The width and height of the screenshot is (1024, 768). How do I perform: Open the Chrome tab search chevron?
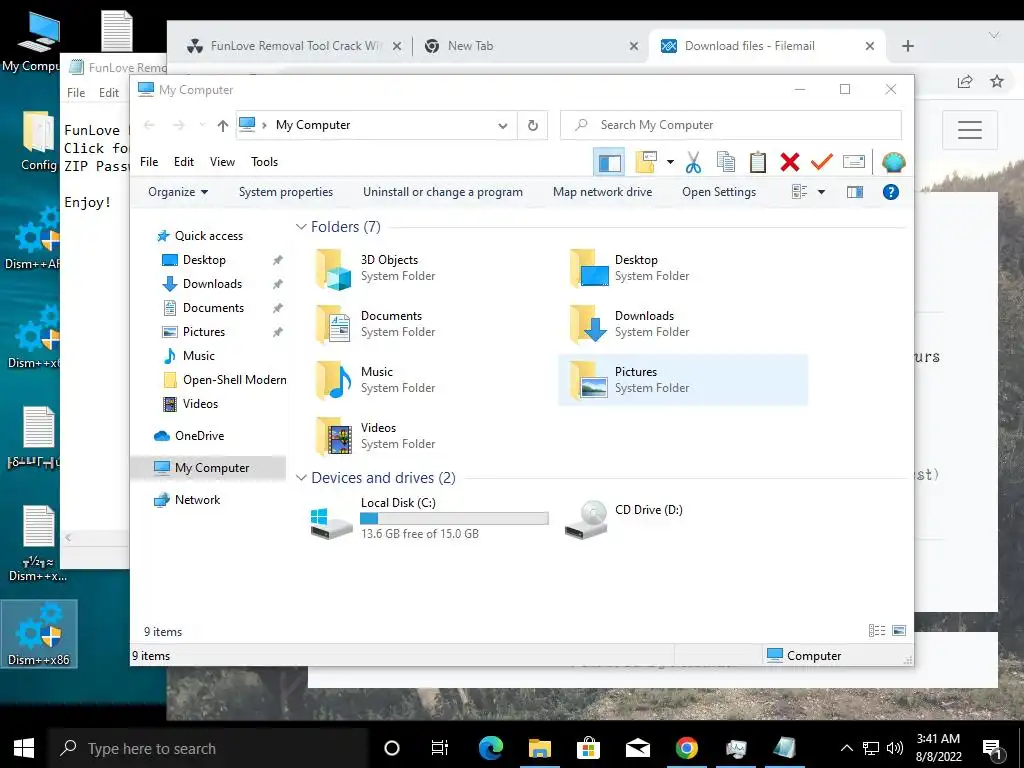[994, 35]
